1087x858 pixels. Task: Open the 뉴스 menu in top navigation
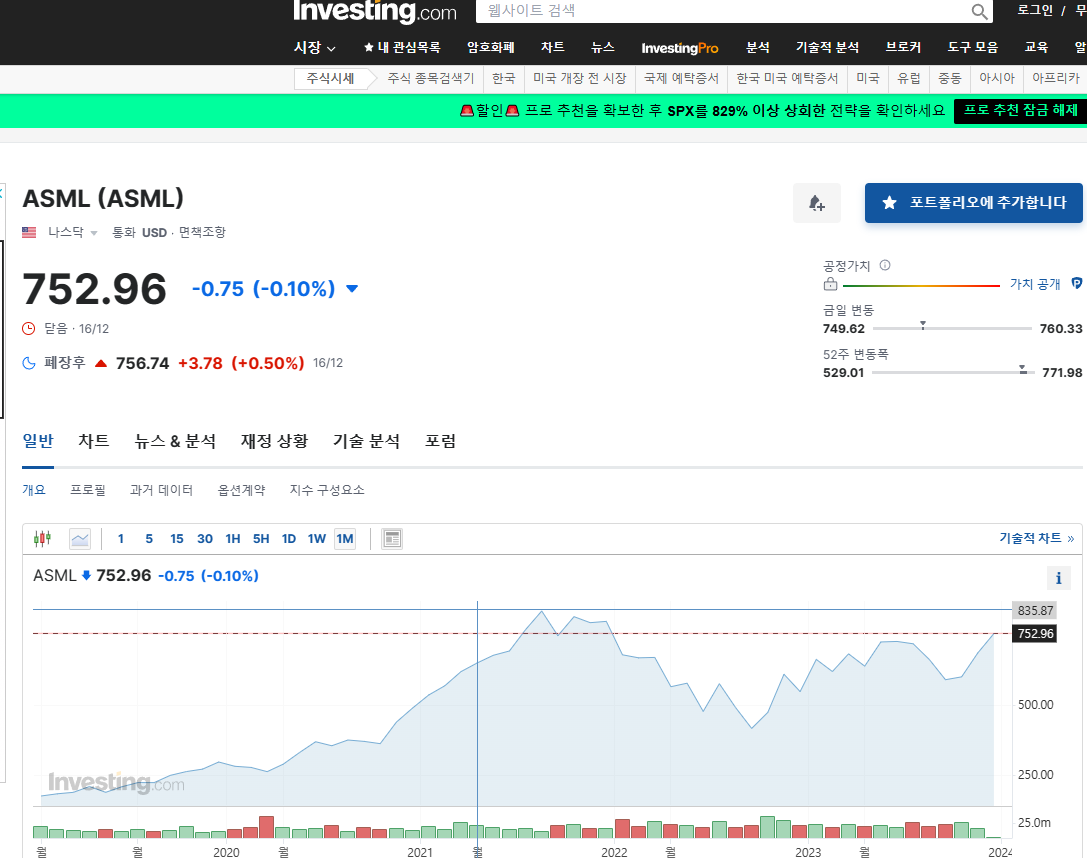(x=602, y=47)
